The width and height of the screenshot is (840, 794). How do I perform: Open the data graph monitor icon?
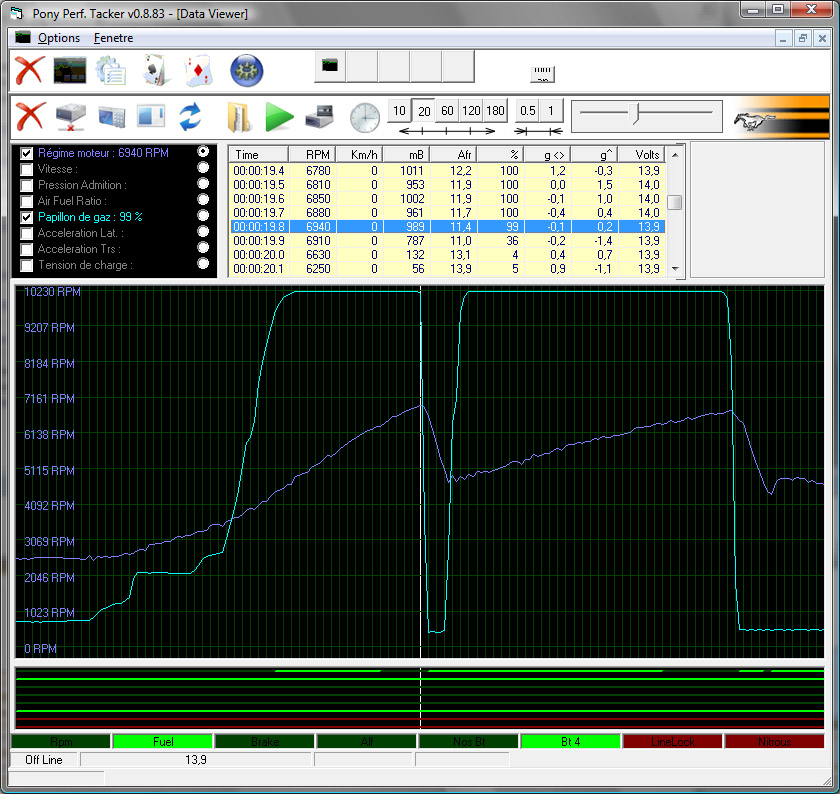coord(70,71)
